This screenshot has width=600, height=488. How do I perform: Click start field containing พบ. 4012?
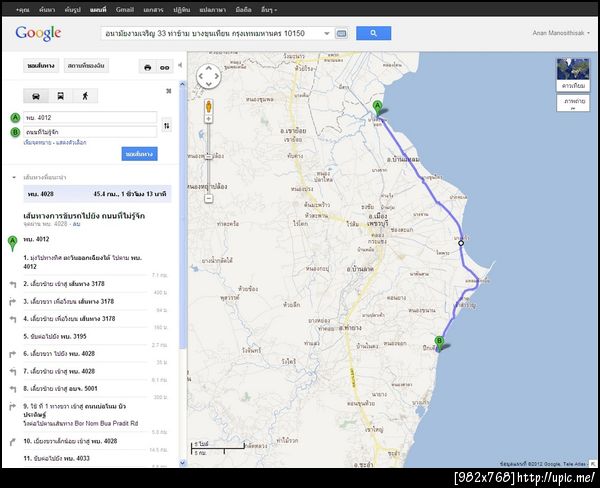pyautogui.click(x=90, y=118)
